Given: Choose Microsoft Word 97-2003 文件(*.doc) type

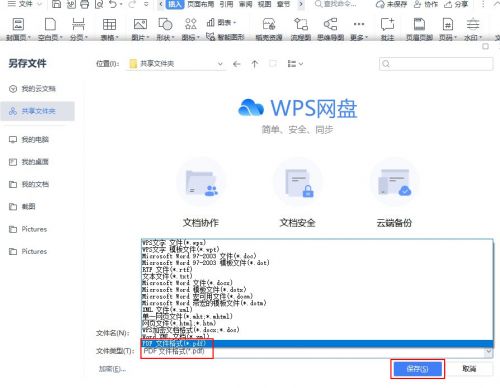Looking at the screenshot, I should click(x=317, y=256).
